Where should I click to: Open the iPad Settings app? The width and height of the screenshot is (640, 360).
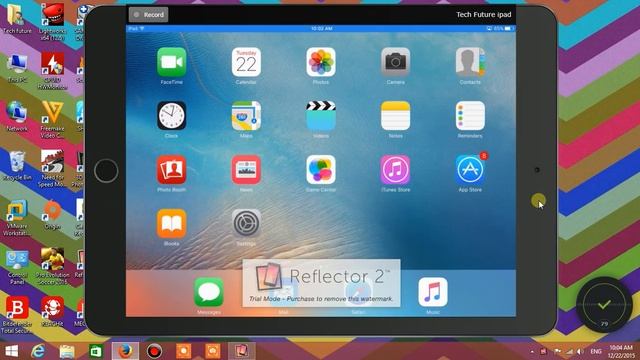click(x=246, y=224)
